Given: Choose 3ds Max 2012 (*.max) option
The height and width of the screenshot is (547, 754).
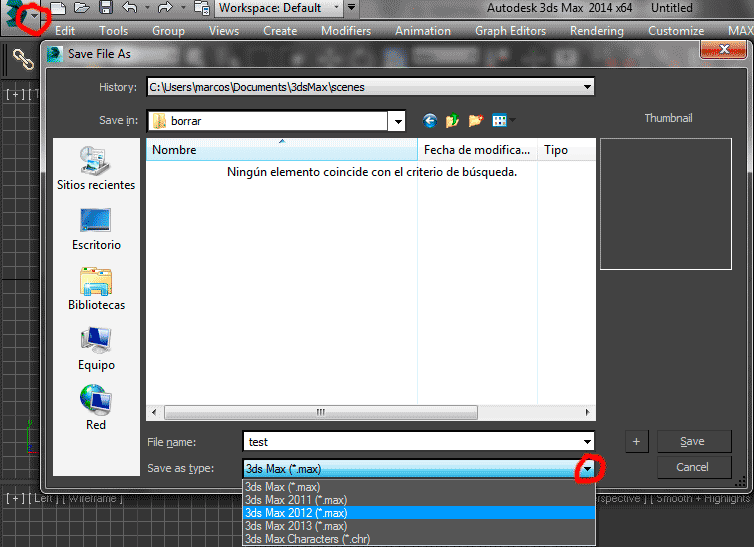Looking at the screenshot, I should pyautogui.click(x=419, y=513).
